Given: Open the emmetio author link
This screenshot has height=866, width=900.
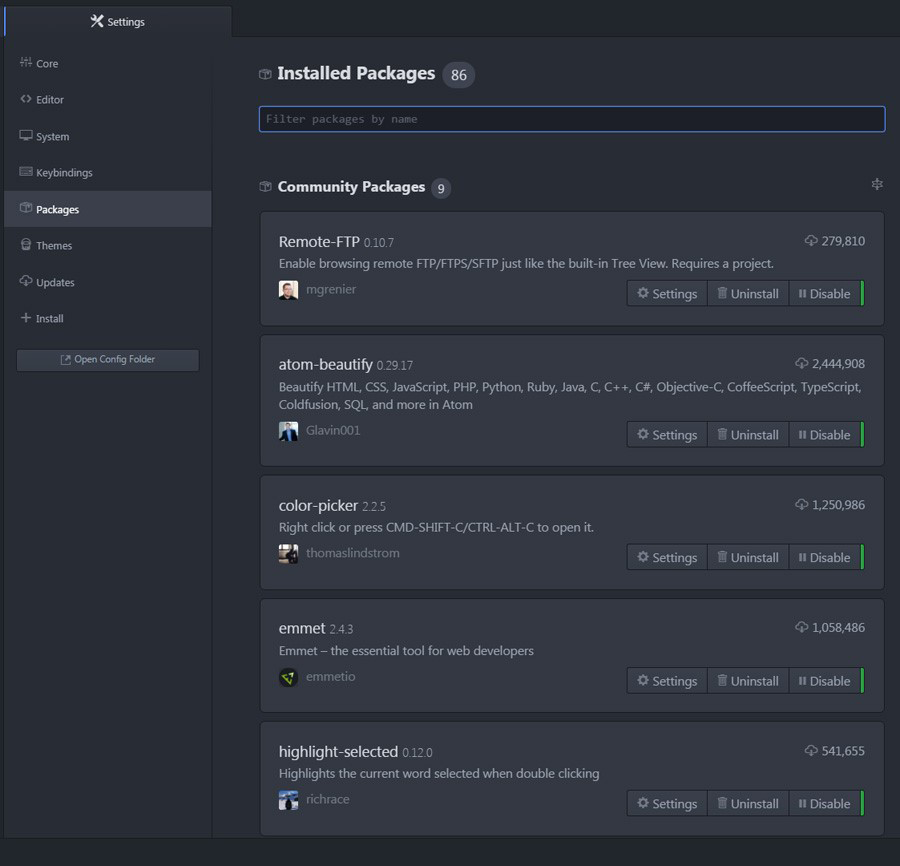Looking at the screenshot, I should click(331, 677).
